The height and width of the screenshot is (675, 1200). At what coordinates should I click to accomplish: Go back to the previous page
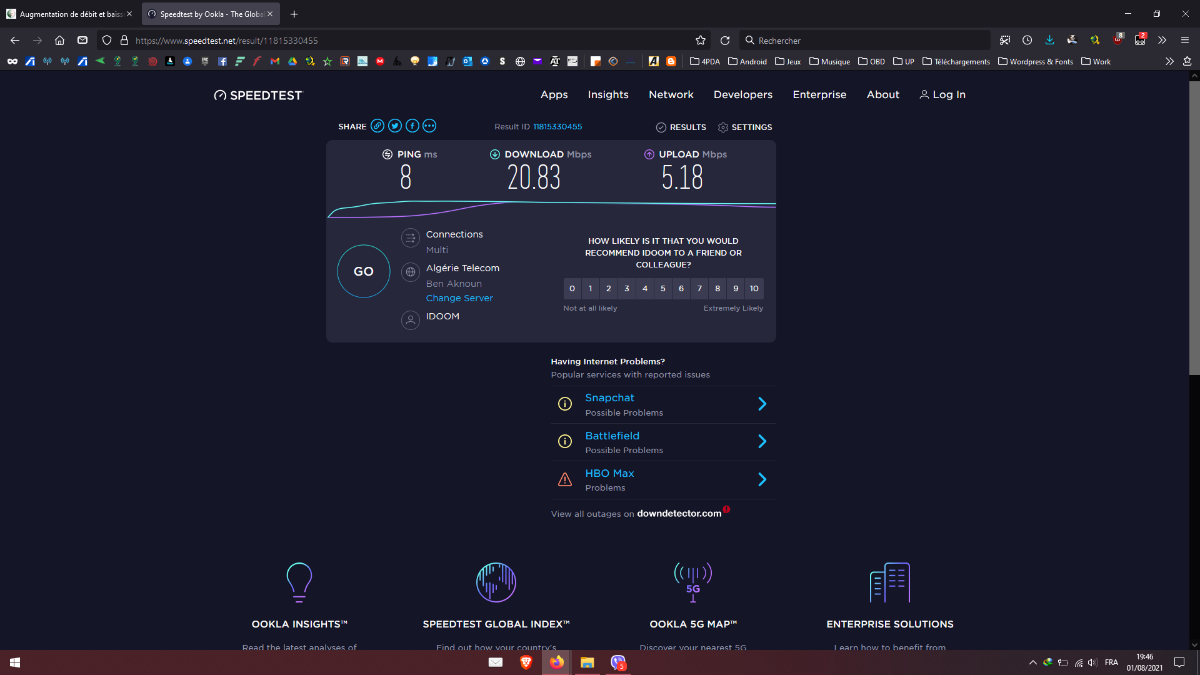[14, 40]
